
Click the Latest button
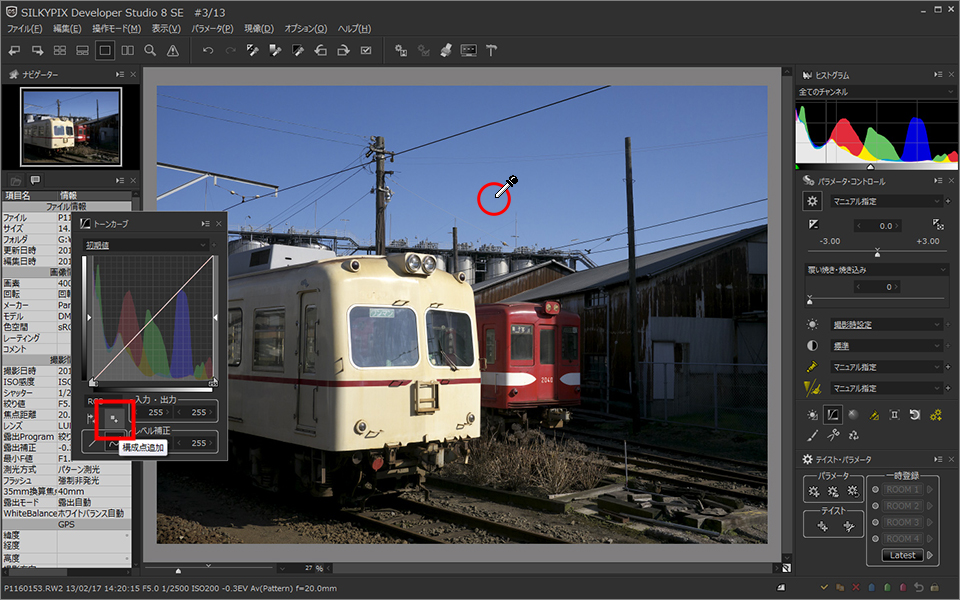click(x=902, y=555)
